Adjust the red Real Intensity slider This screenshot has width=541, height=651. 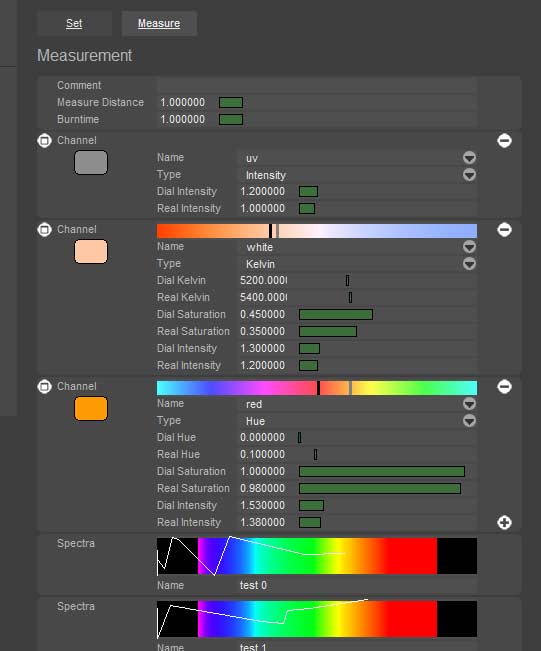point(310,522)
